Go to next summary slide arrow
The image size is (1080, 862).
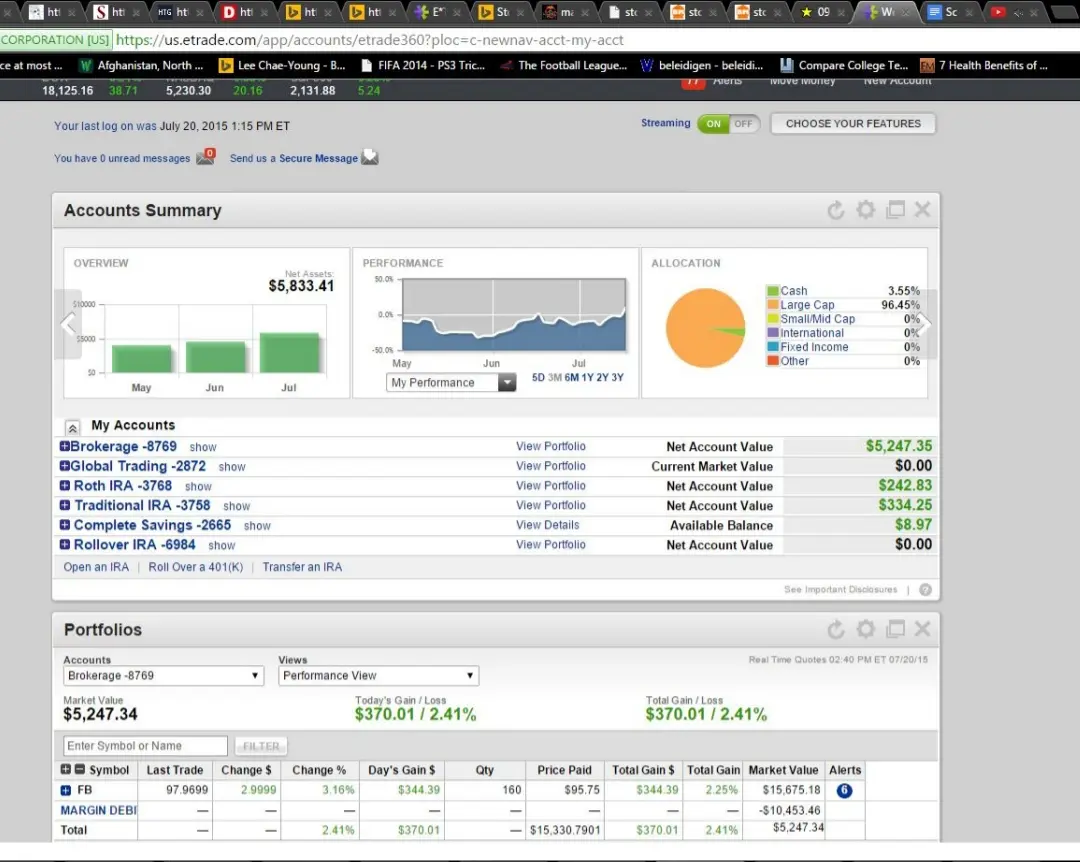926,324
